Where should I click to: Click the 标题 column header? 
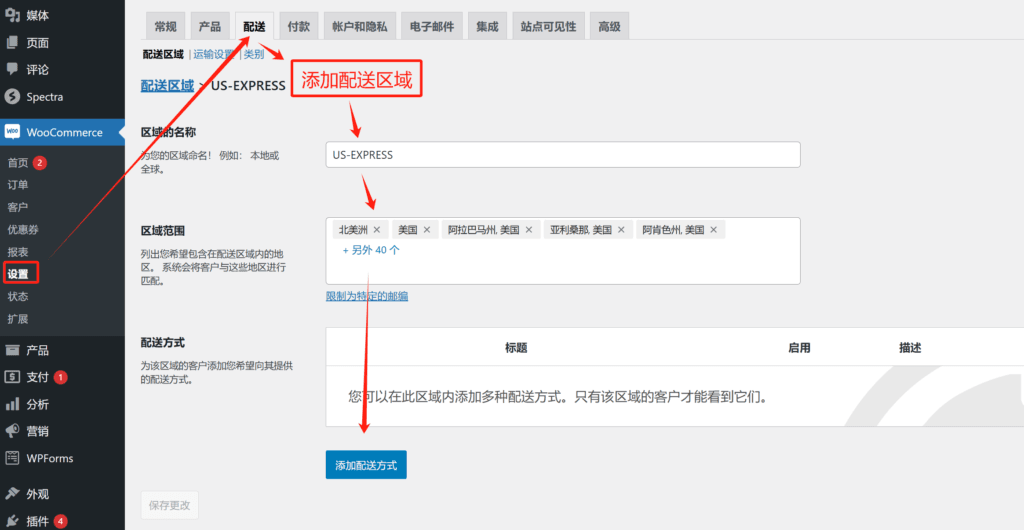[516, 348]
